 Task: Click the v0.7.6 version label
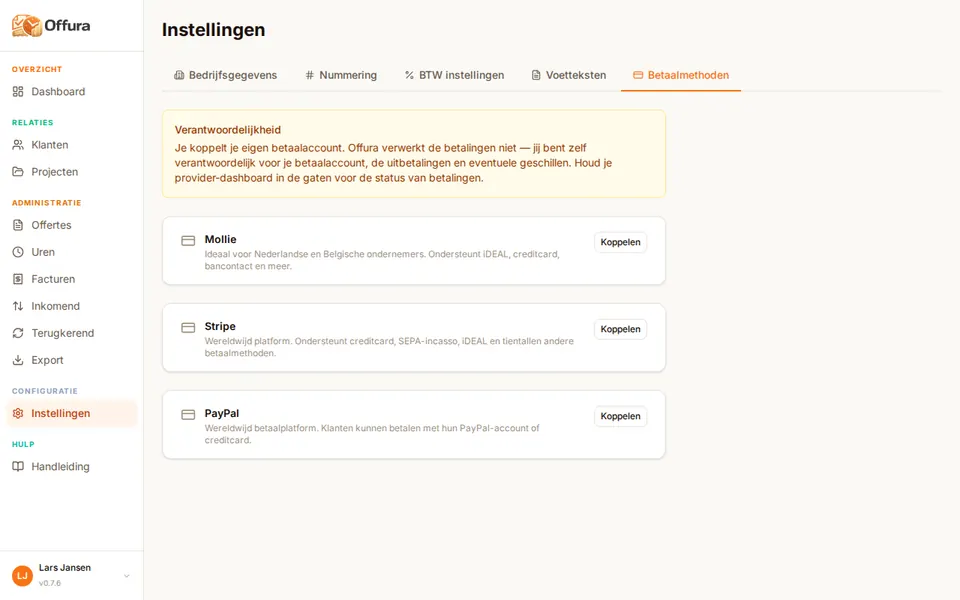[50, 583]
